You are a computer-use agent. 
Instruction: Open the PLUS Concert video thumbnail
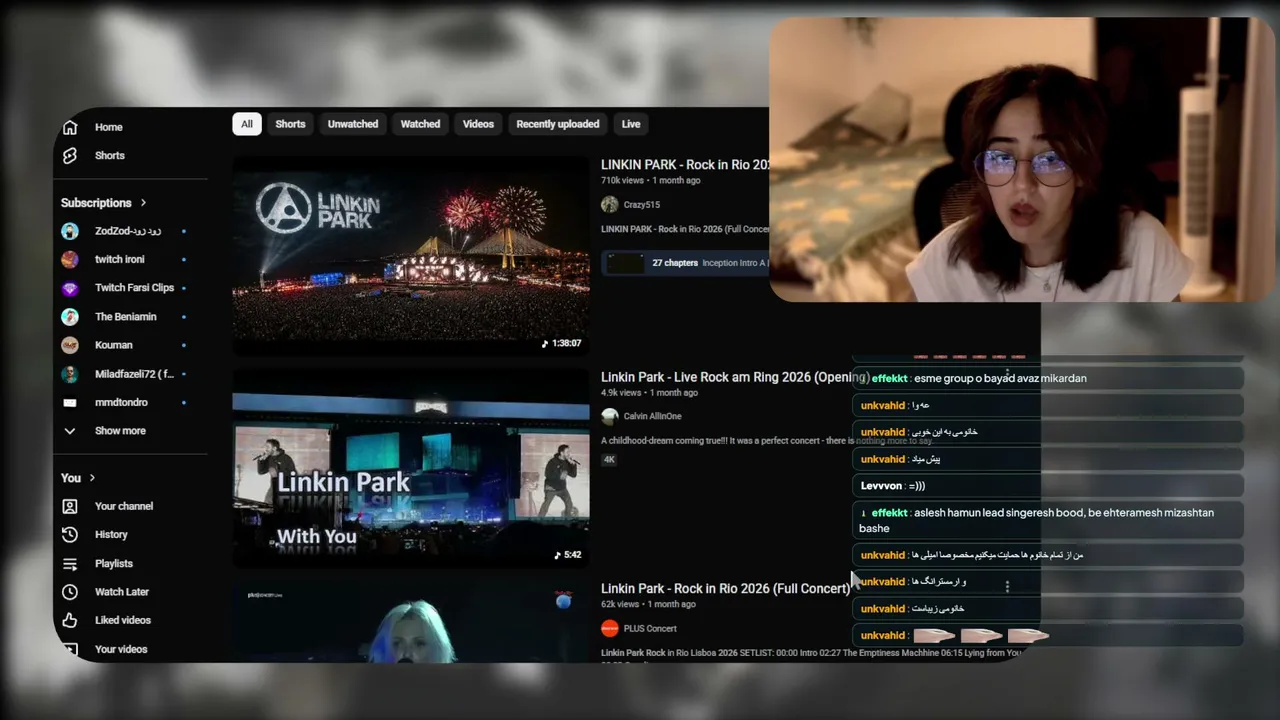click(411, 621)
